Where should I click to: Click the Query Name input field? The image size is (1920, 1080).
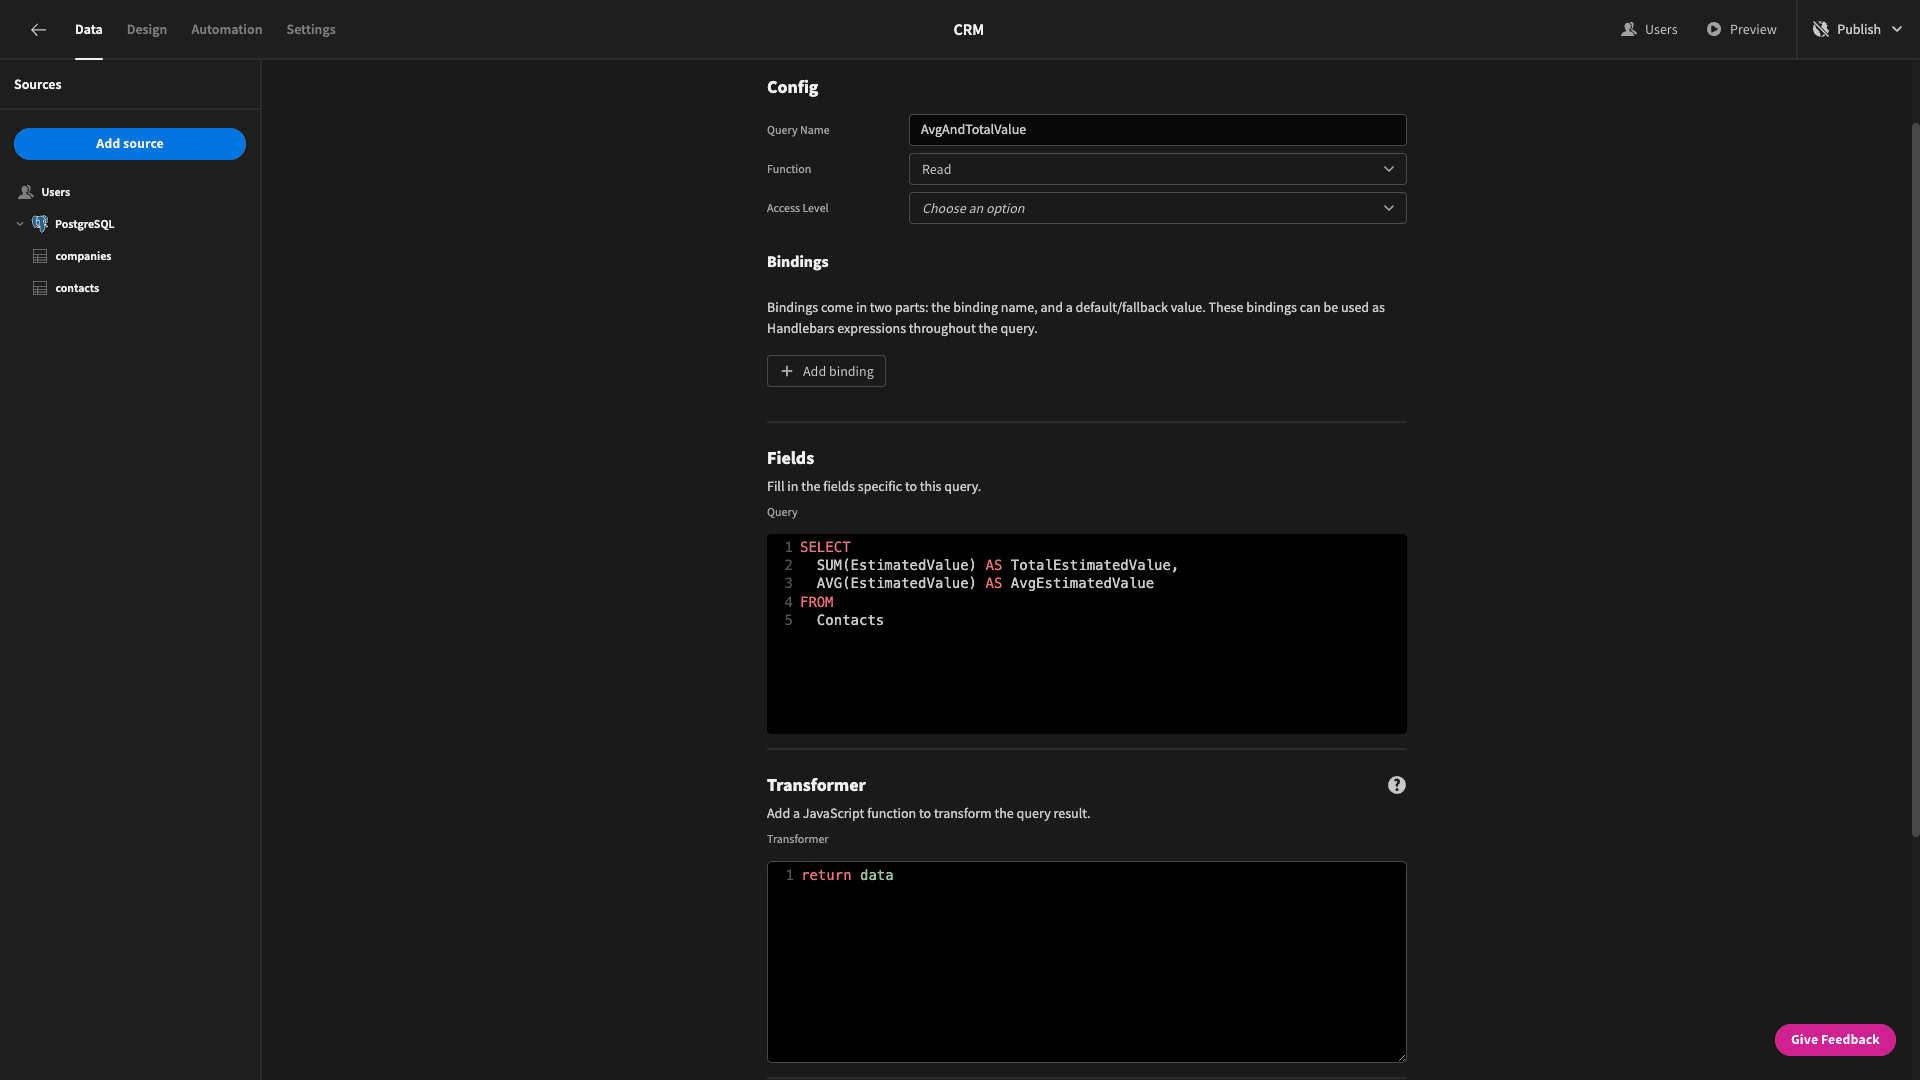coord(1157,130)
